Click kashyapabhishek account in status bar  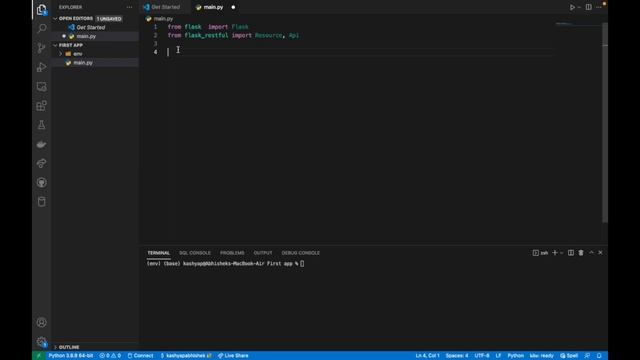(x=186, y=356)
